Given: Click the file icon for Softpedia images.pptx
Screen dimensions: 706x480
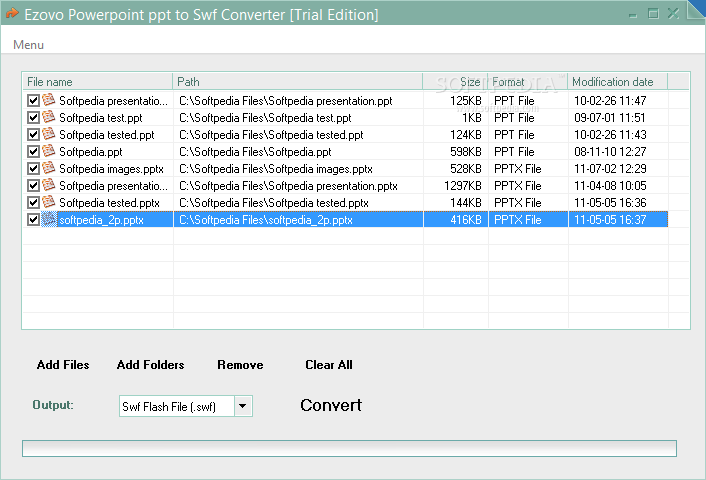Looking at the screenshot, I should pos(48,169).
